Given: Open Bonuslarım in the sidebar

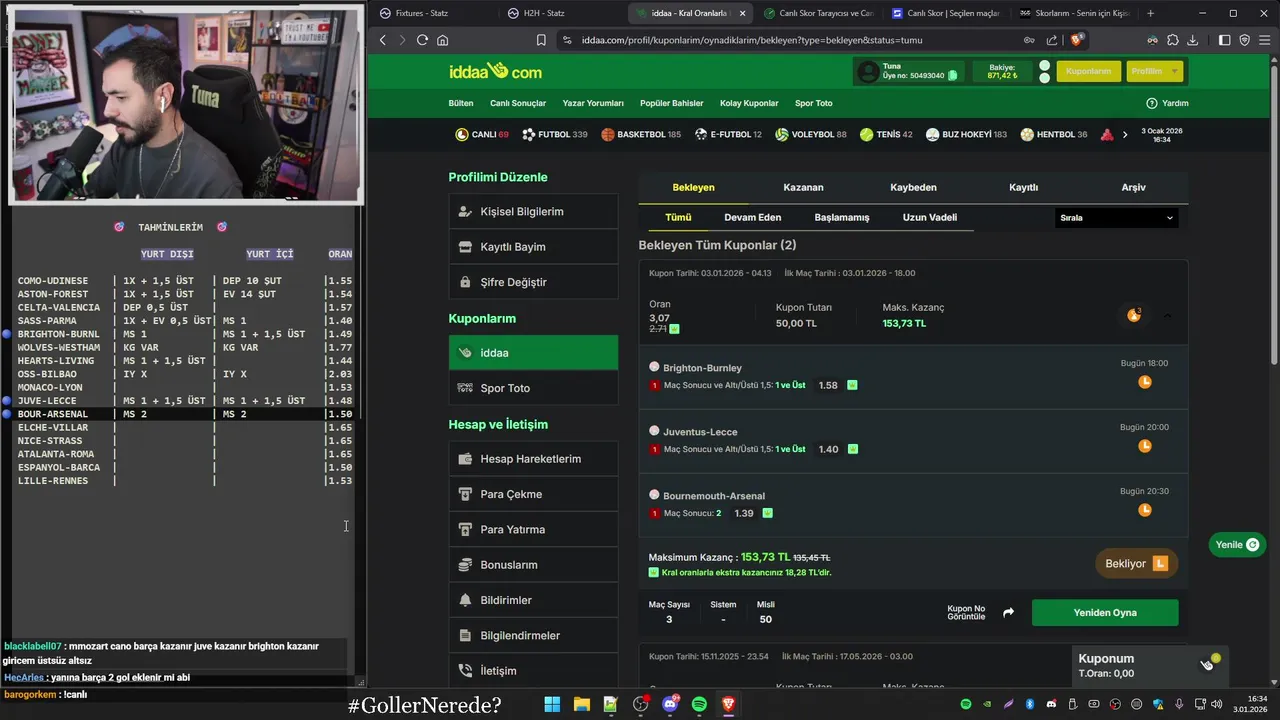Looking at the screenshot, I should (x=533, y=565).
